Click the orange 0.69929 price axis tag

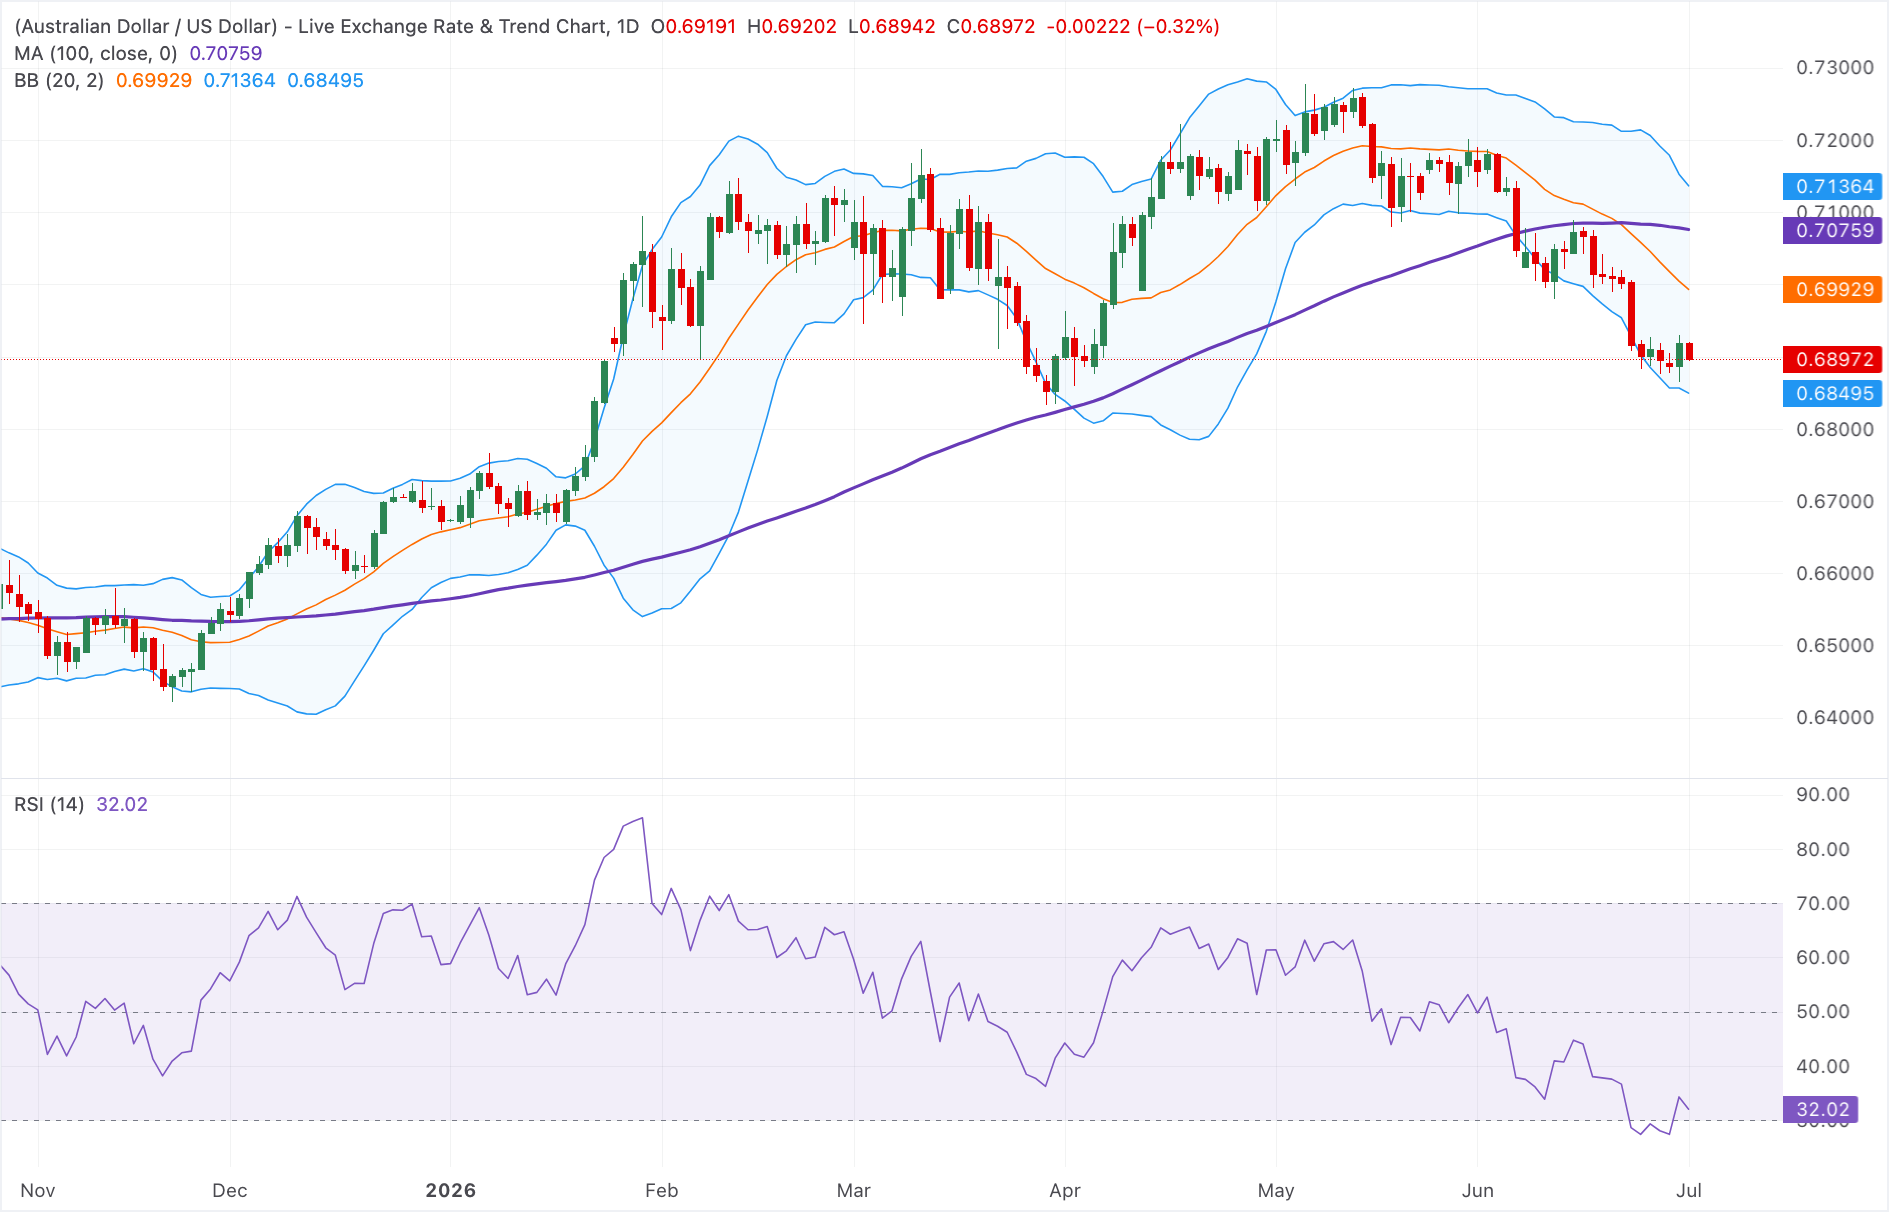click(1832, 290)
